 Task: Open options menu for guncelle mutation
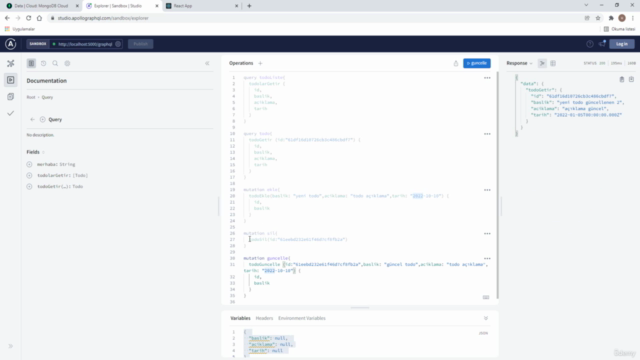tap(487, 258)
